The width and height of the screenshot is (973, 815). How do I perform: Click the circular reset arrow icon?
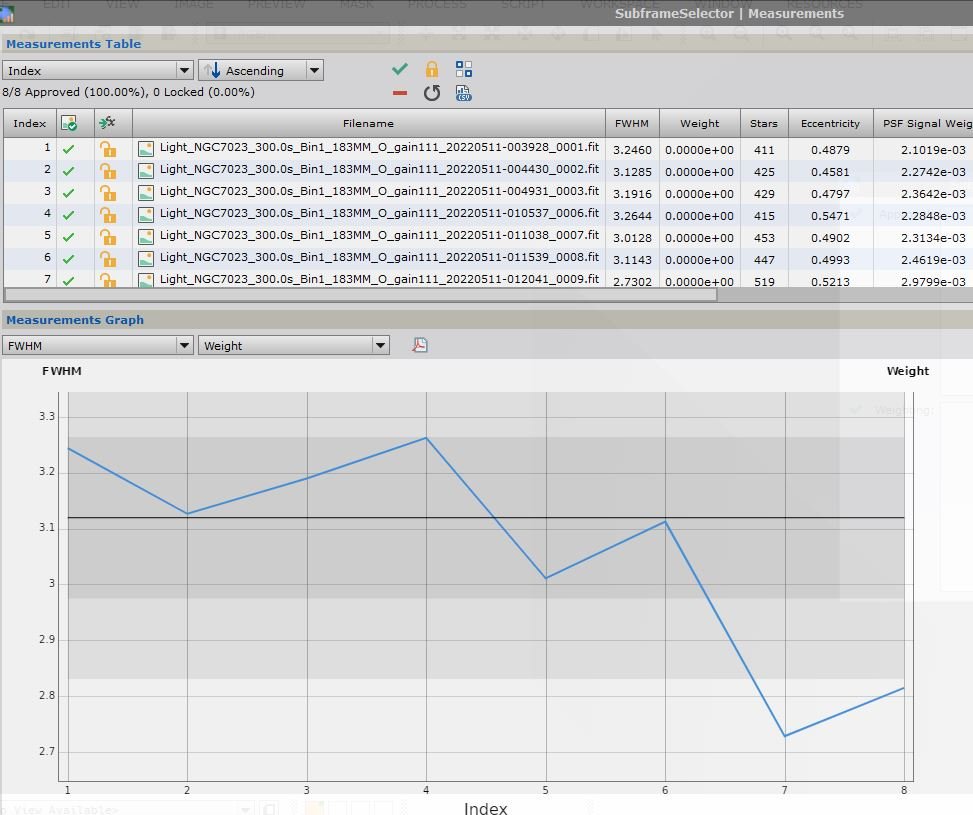[432, 93]
